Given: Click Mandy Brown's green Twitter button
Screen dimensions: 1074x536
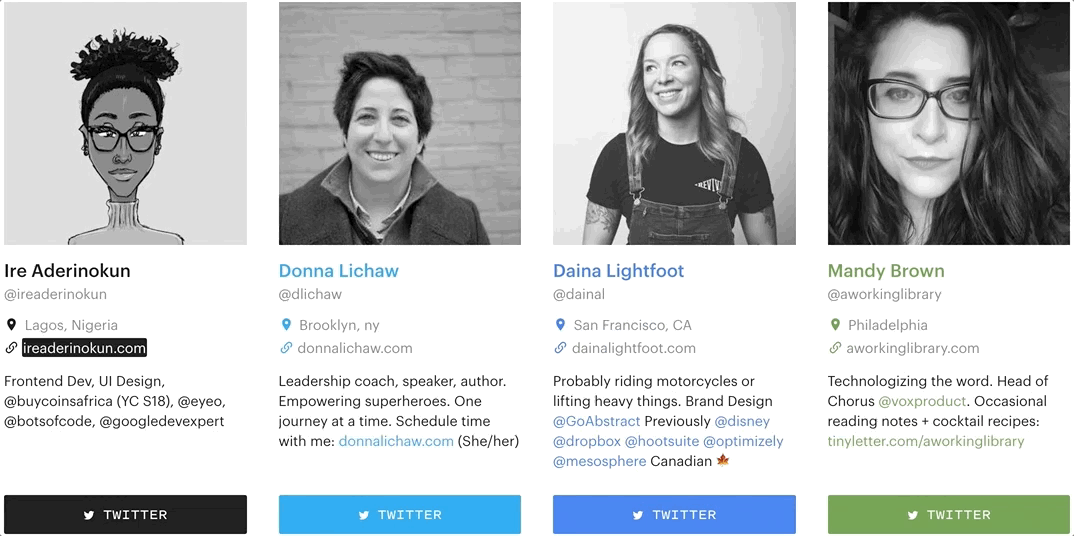Looking at the screenshot, I should [949, 515].
